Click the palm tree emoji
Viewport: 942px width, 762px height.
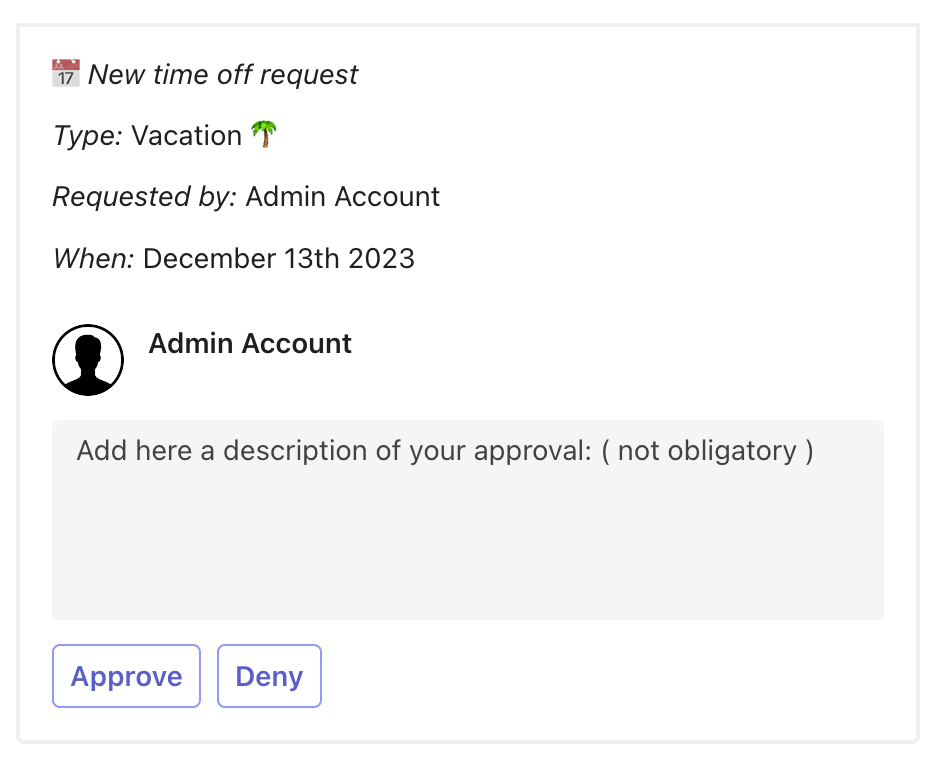264,135
